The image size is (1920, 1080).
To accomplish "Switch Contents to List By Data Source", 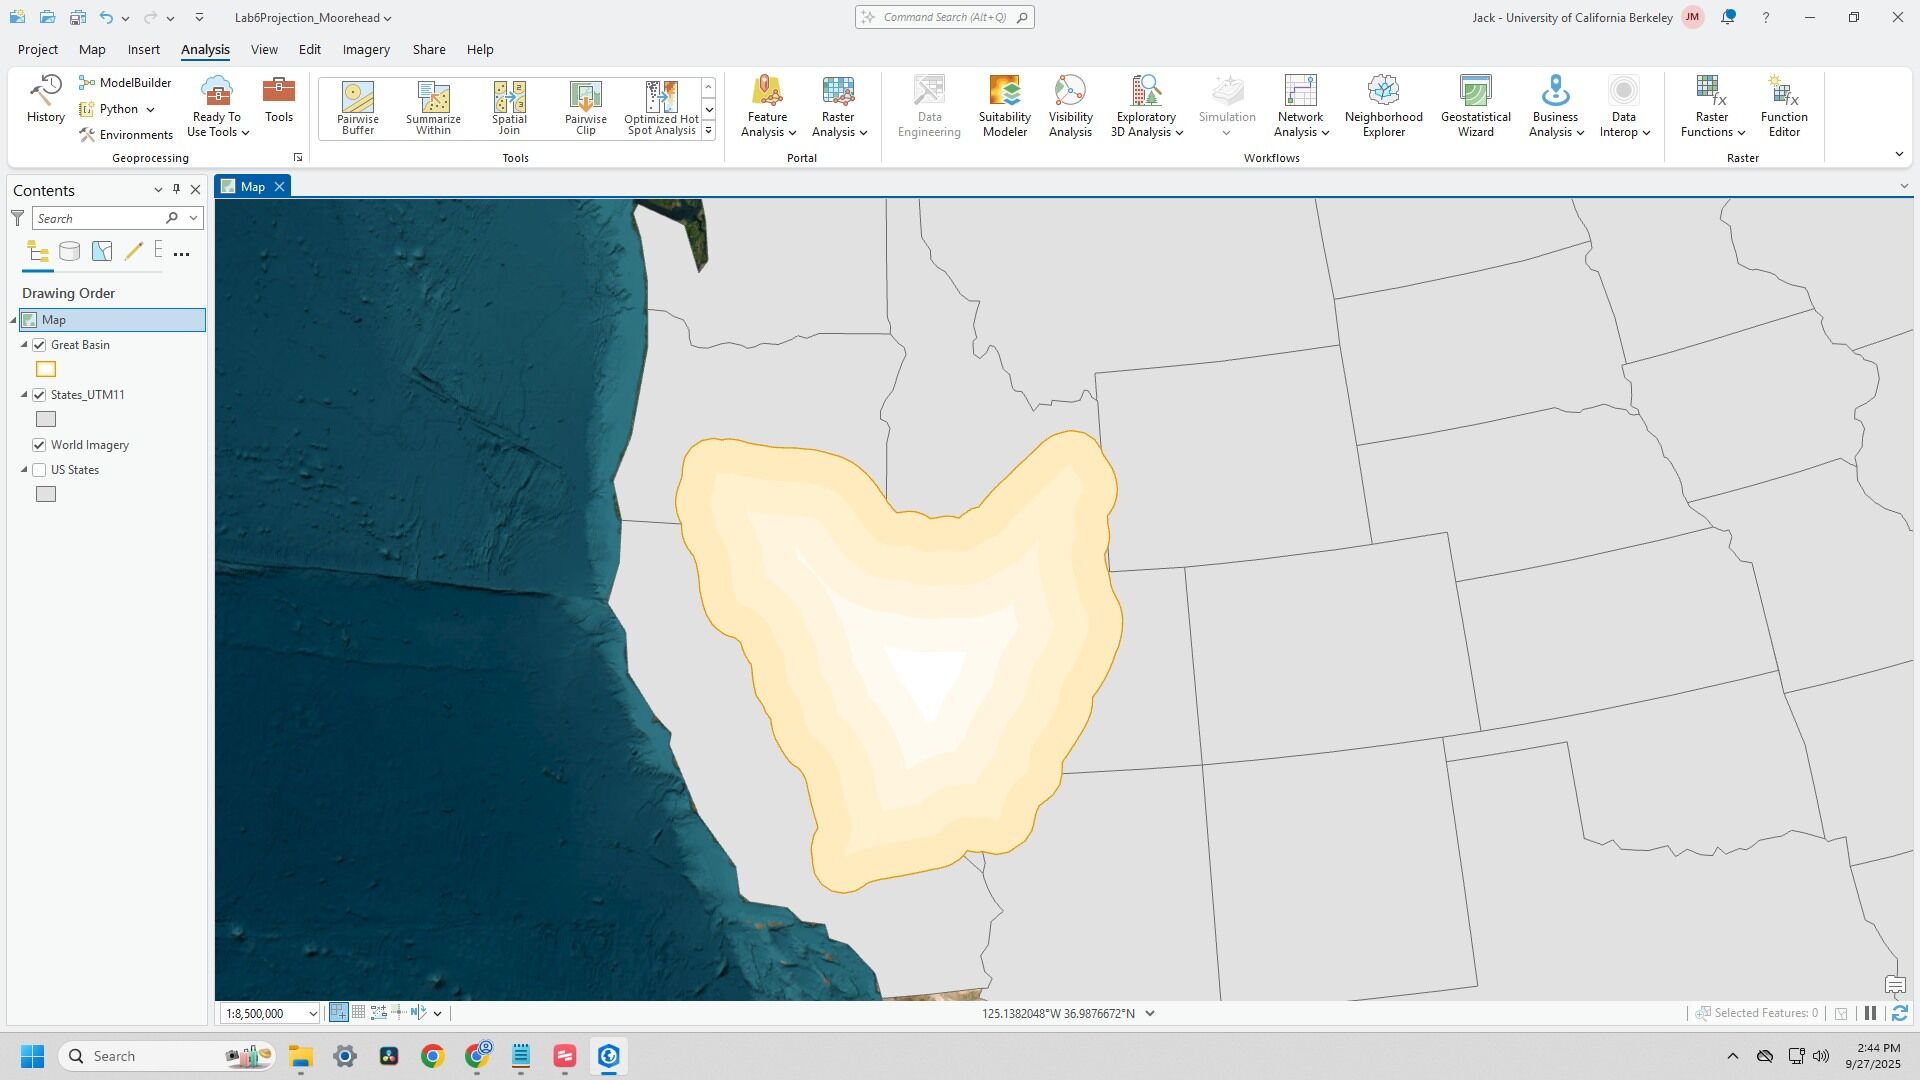I will (x=69, y=252).
